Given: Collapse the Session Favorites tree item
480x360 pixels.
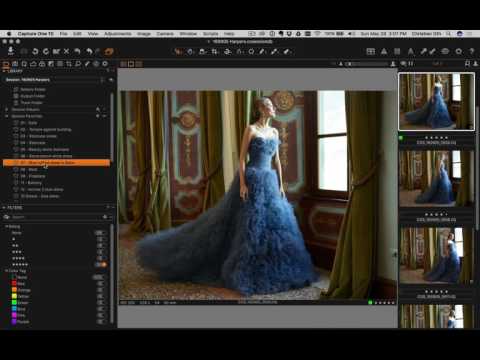Looking at the screenshot, I should (6, 116).
